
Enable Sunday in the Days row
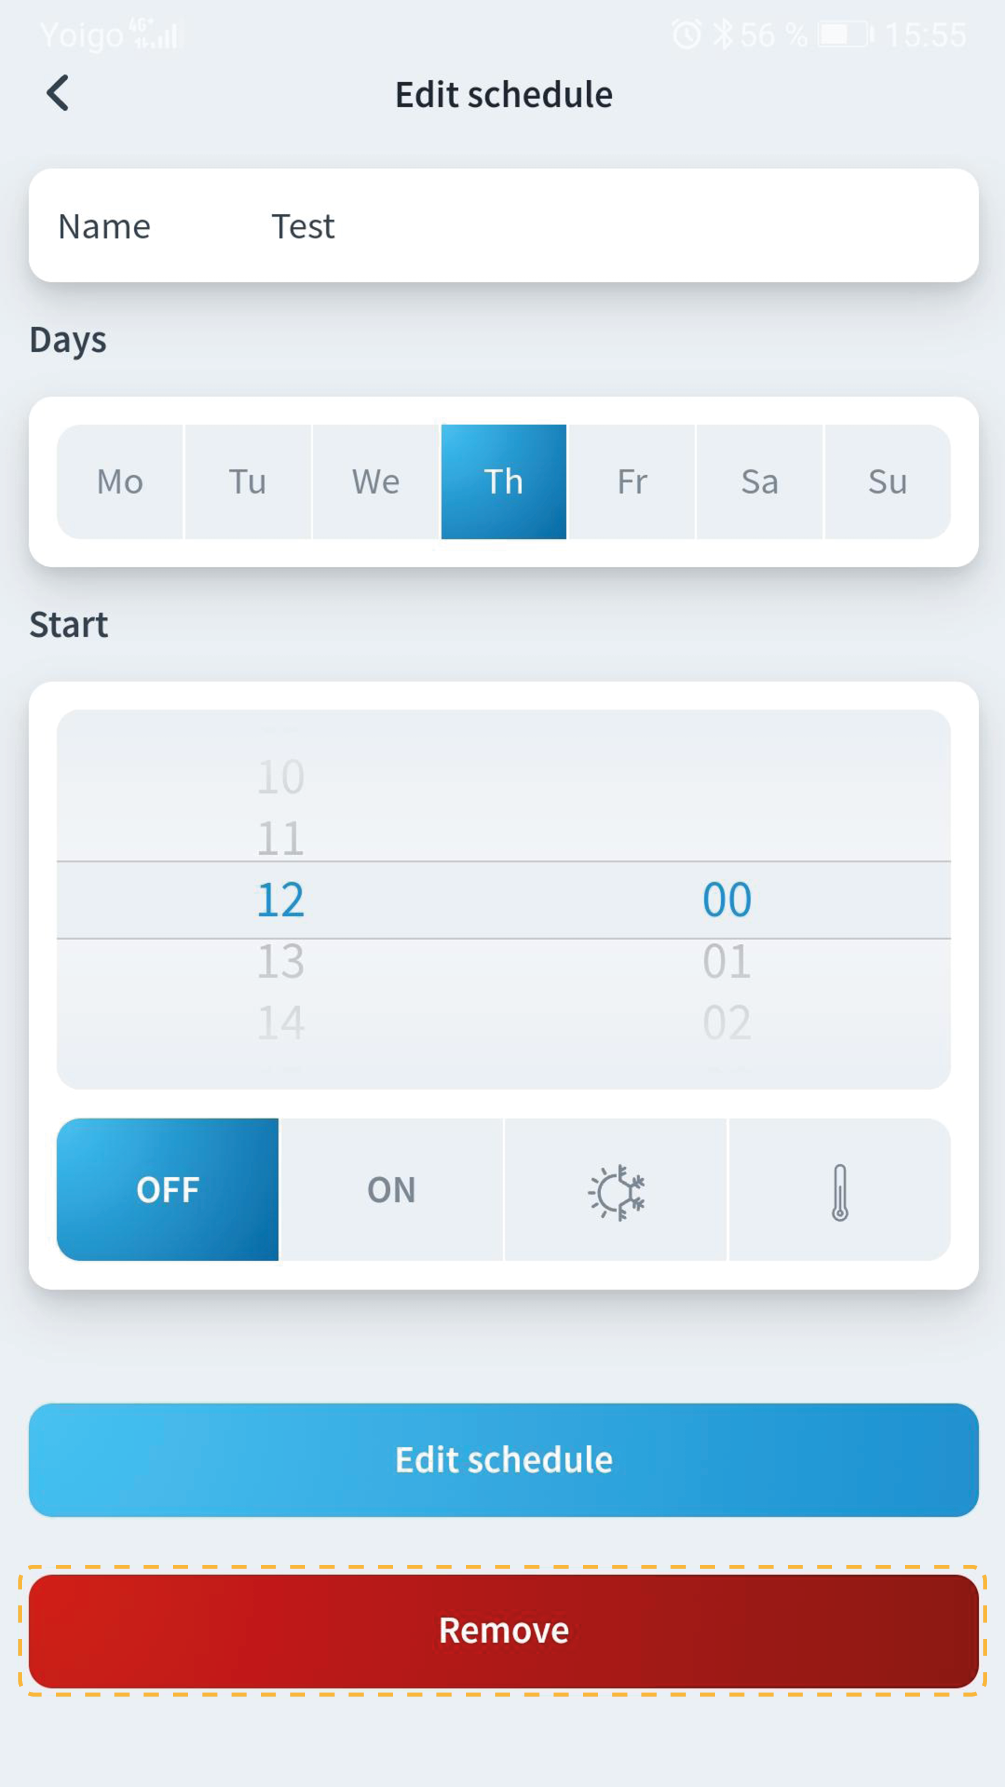887,482
